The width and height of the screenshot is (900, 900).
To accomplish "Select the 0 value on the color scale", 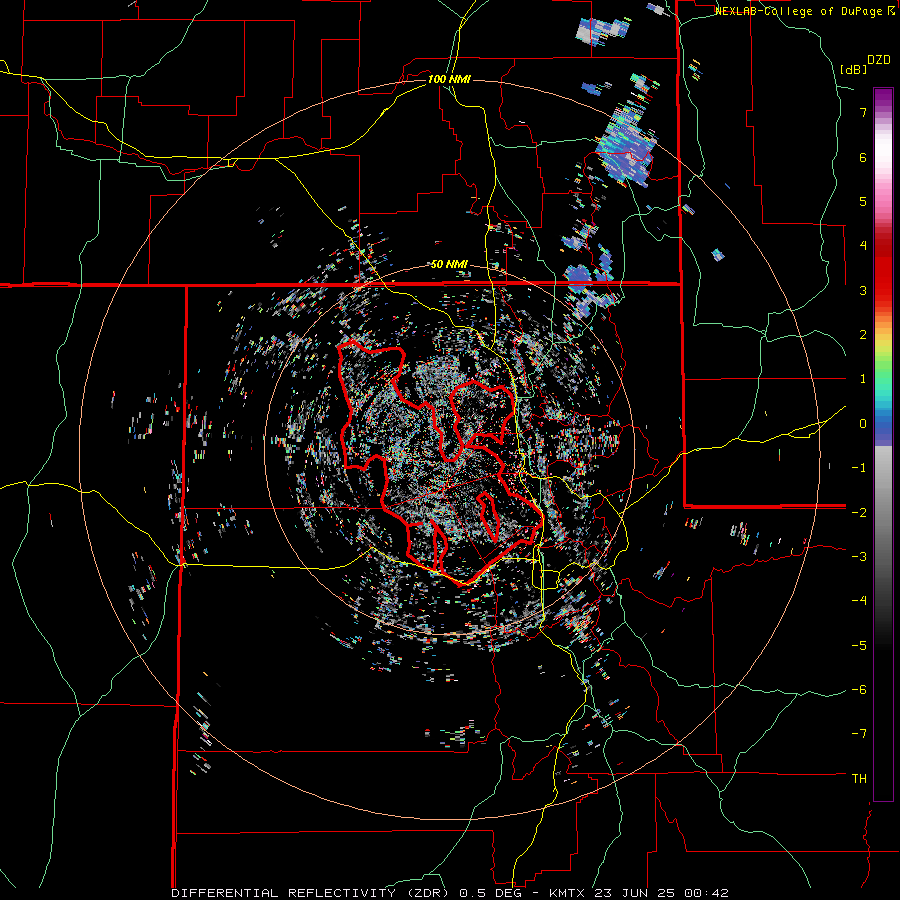I will click(863, 424).
